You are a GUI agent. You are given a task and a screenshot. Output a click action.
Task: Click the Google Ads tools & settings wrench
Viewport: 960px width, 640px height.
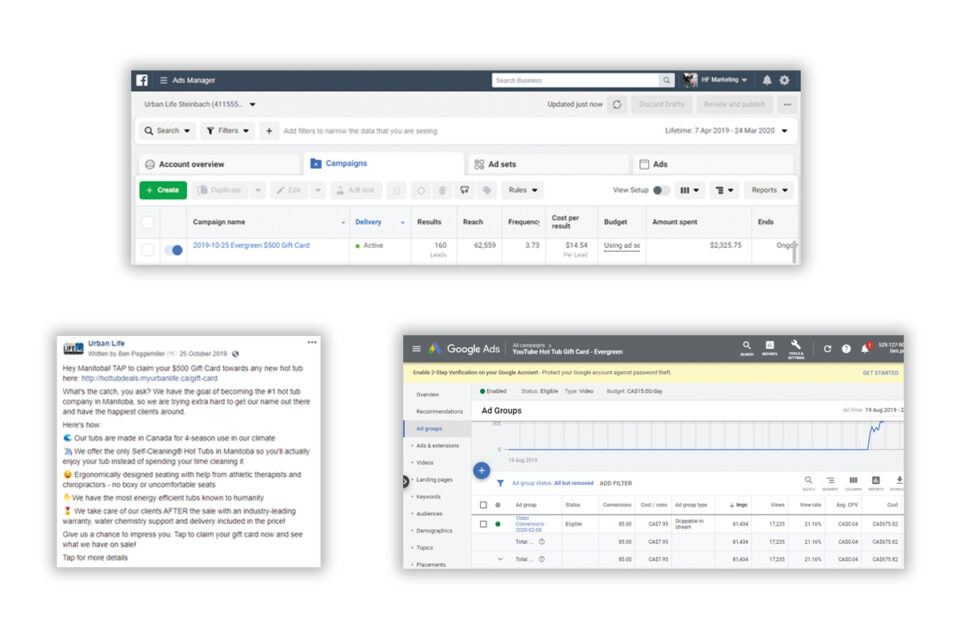point(796,347)
